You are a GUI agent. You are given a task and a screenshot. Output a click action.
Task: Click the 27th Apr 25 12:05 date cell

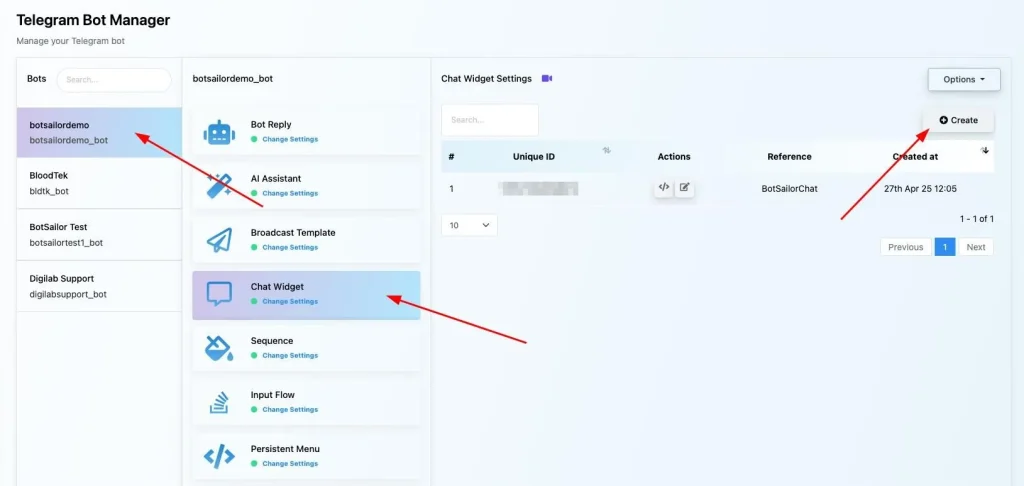tap(920, 188)
